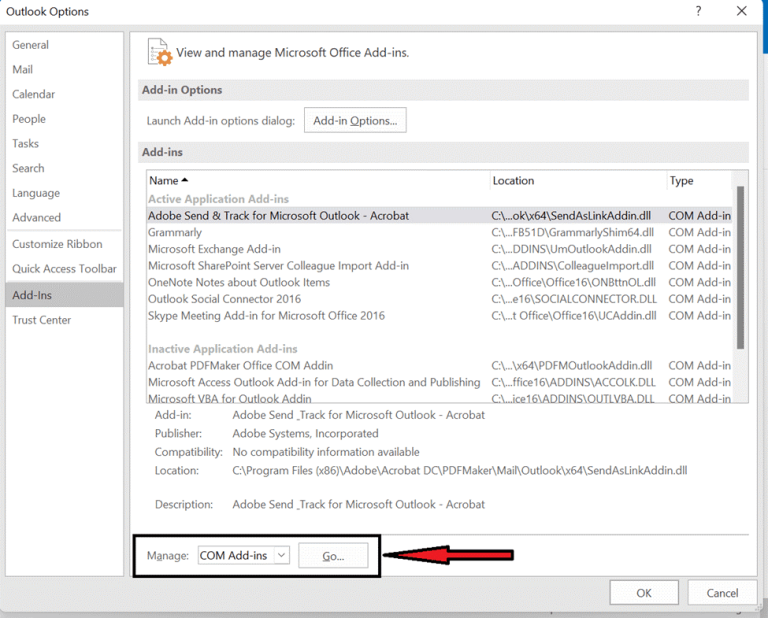The image size is (768, 618).
Task: Open the Advanced options category
Action: click(x=37, y=218)
